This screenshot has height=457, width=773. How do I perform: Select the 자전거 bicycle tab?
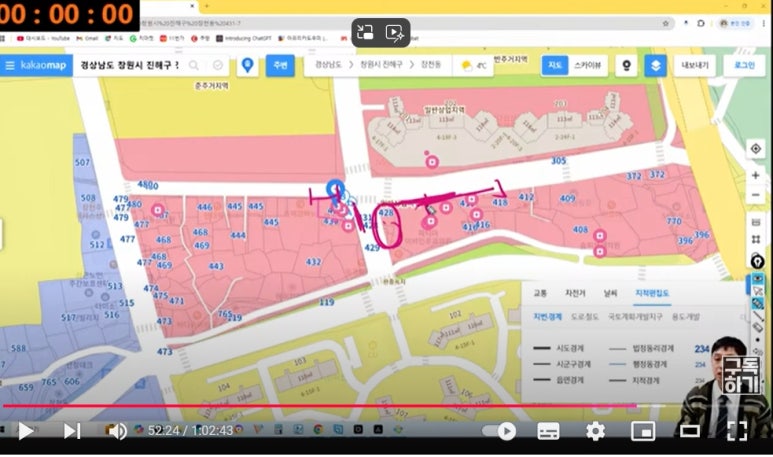pos(575,293)
